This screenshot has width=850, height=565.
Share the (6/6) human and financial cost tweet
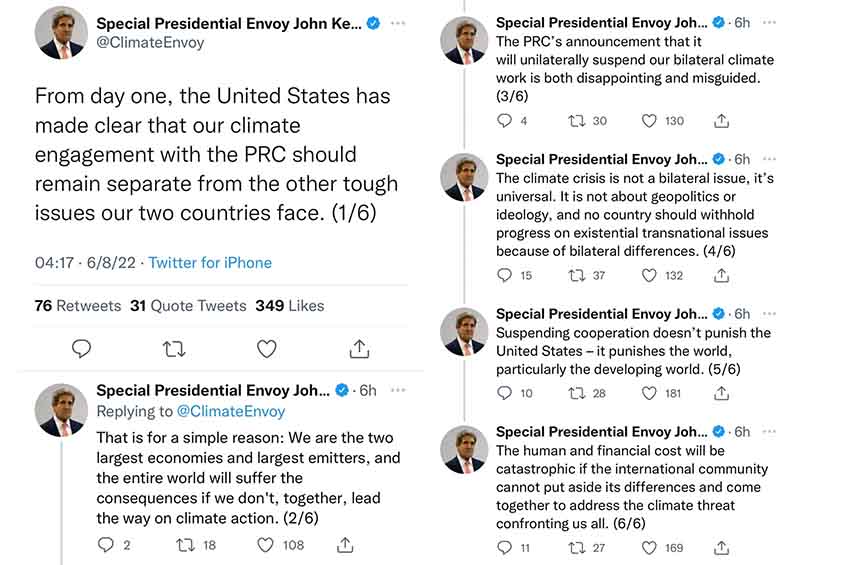[x=721, y=547]
